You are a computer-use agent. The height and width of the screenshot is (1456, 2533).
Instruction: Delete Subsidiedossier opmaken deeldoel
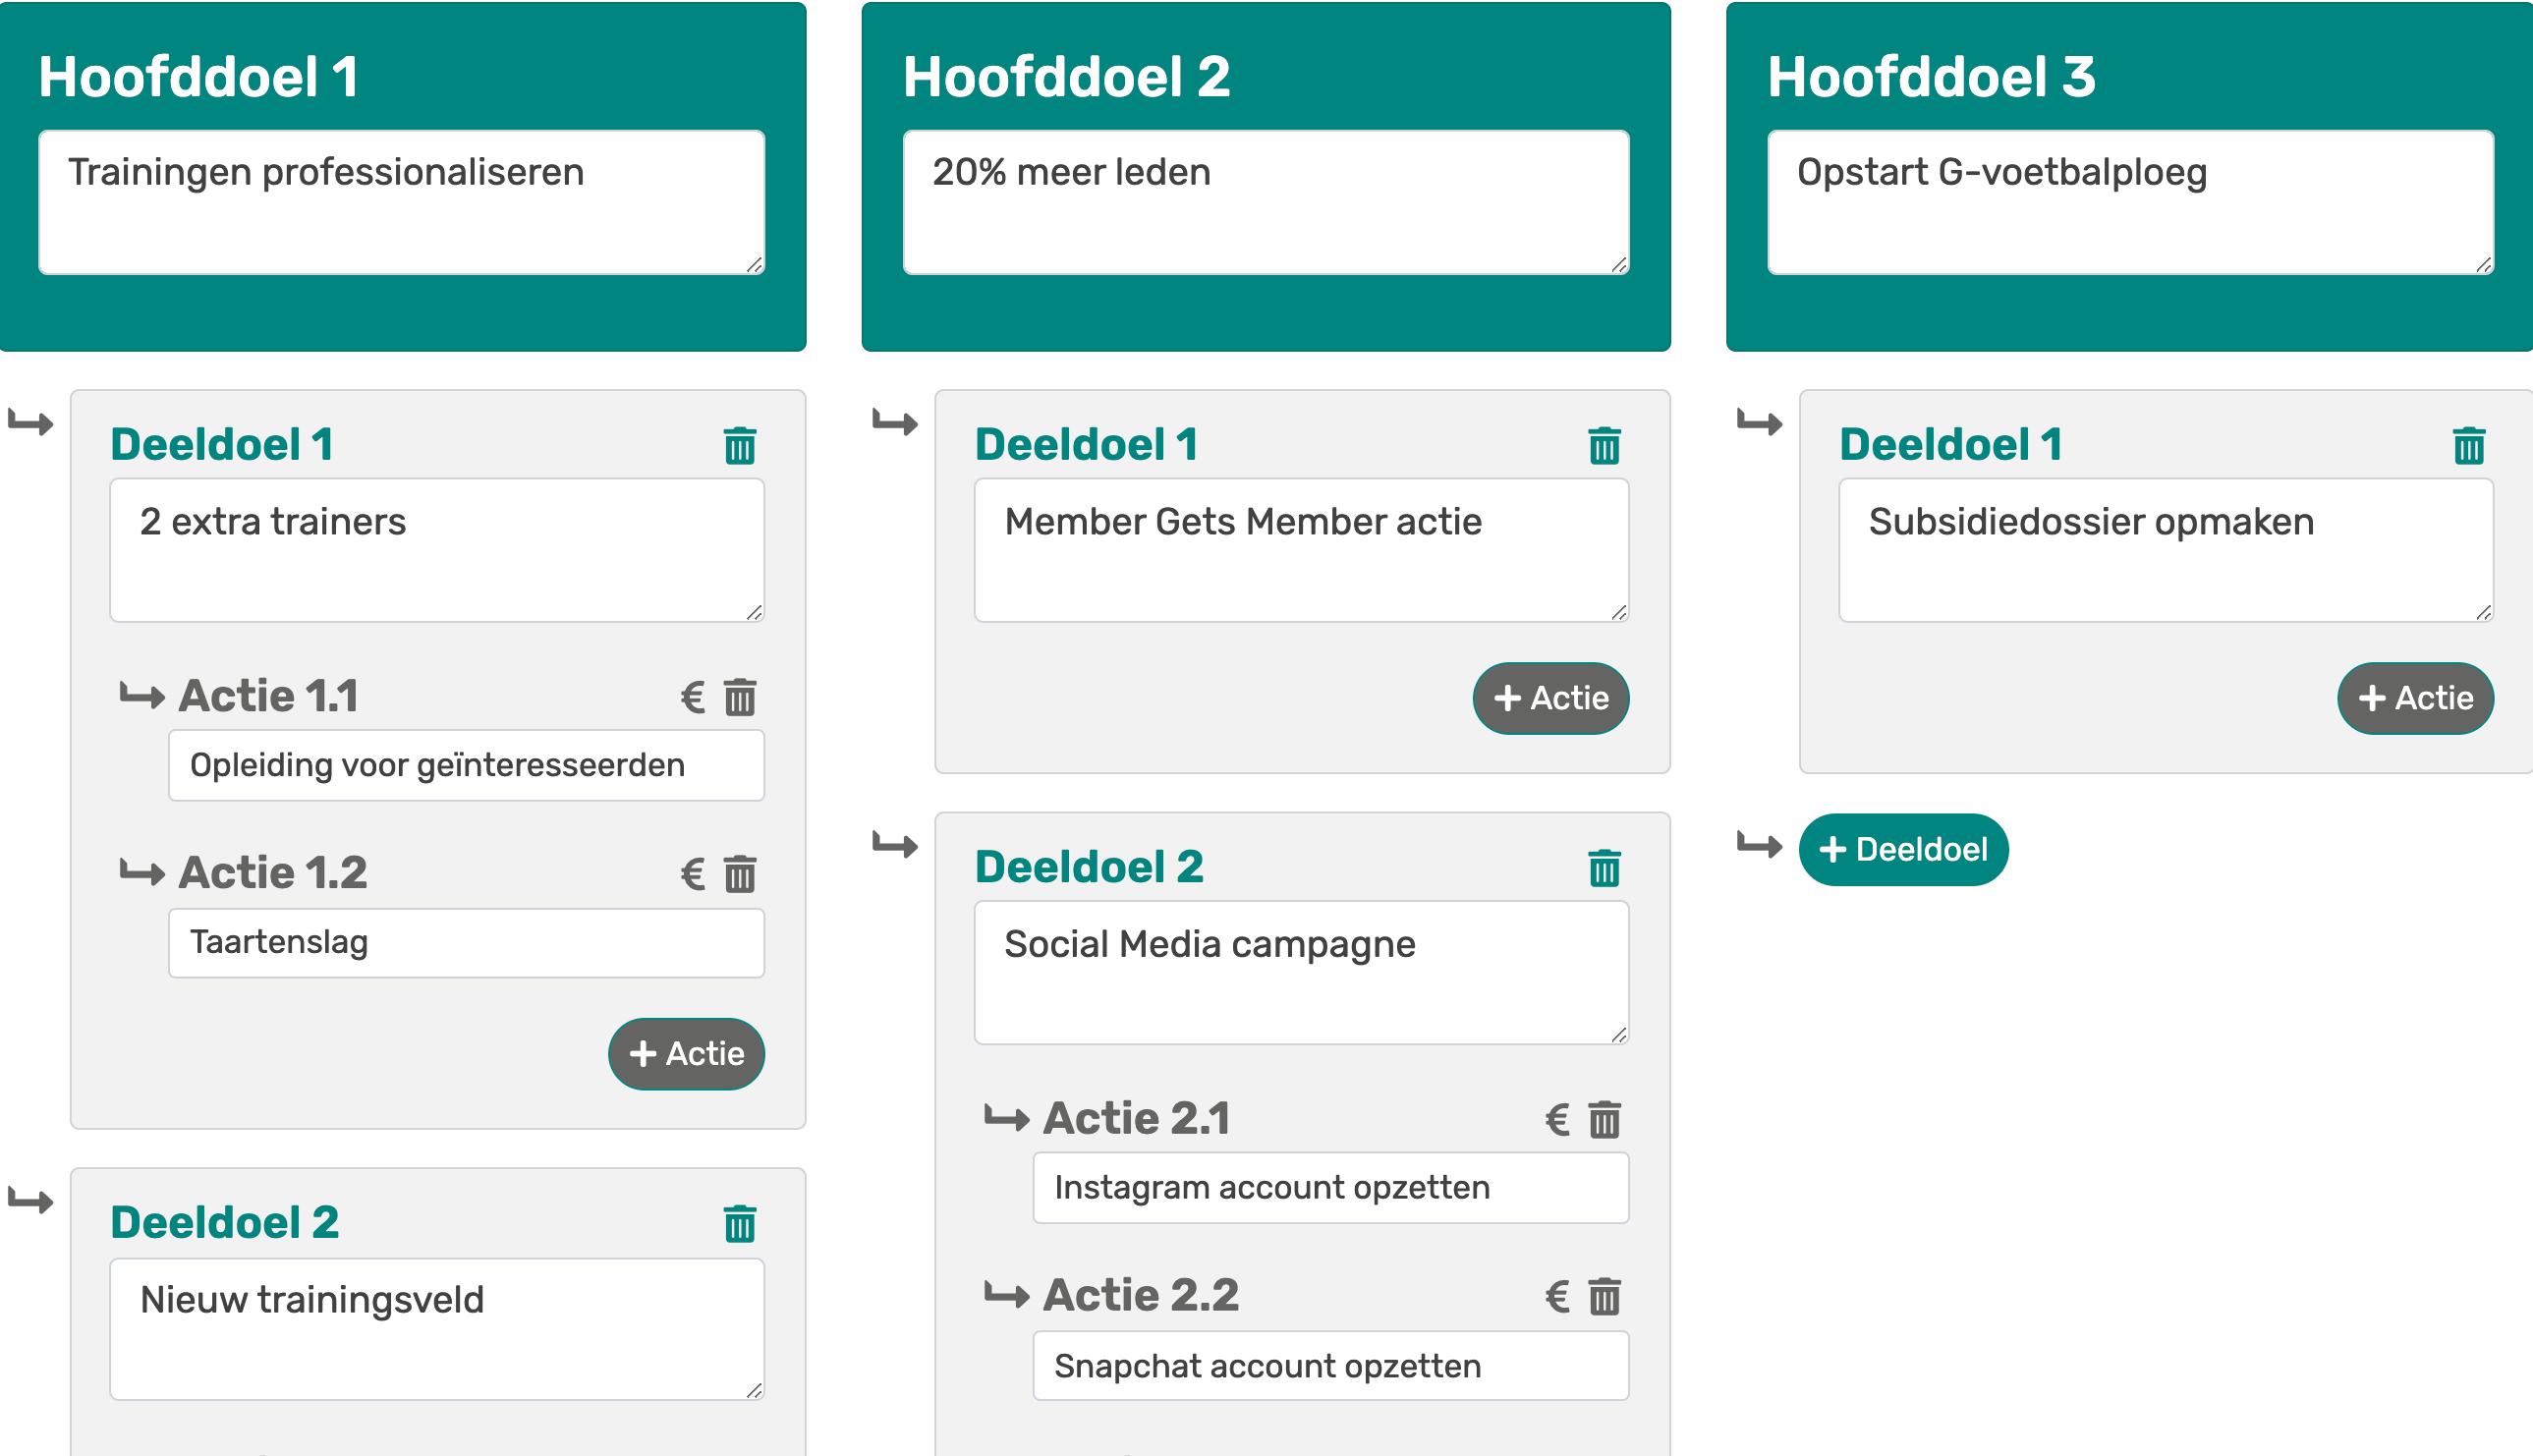click(x=2468, y=446)
